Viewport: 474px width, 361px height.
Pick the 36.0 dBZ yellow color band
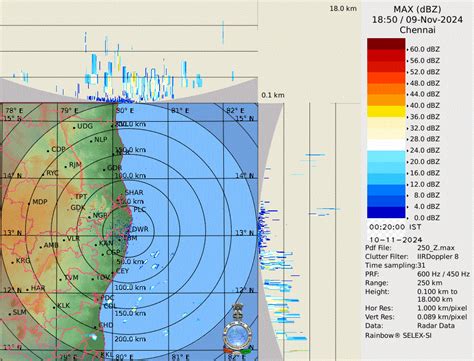(x=386, y=111)
